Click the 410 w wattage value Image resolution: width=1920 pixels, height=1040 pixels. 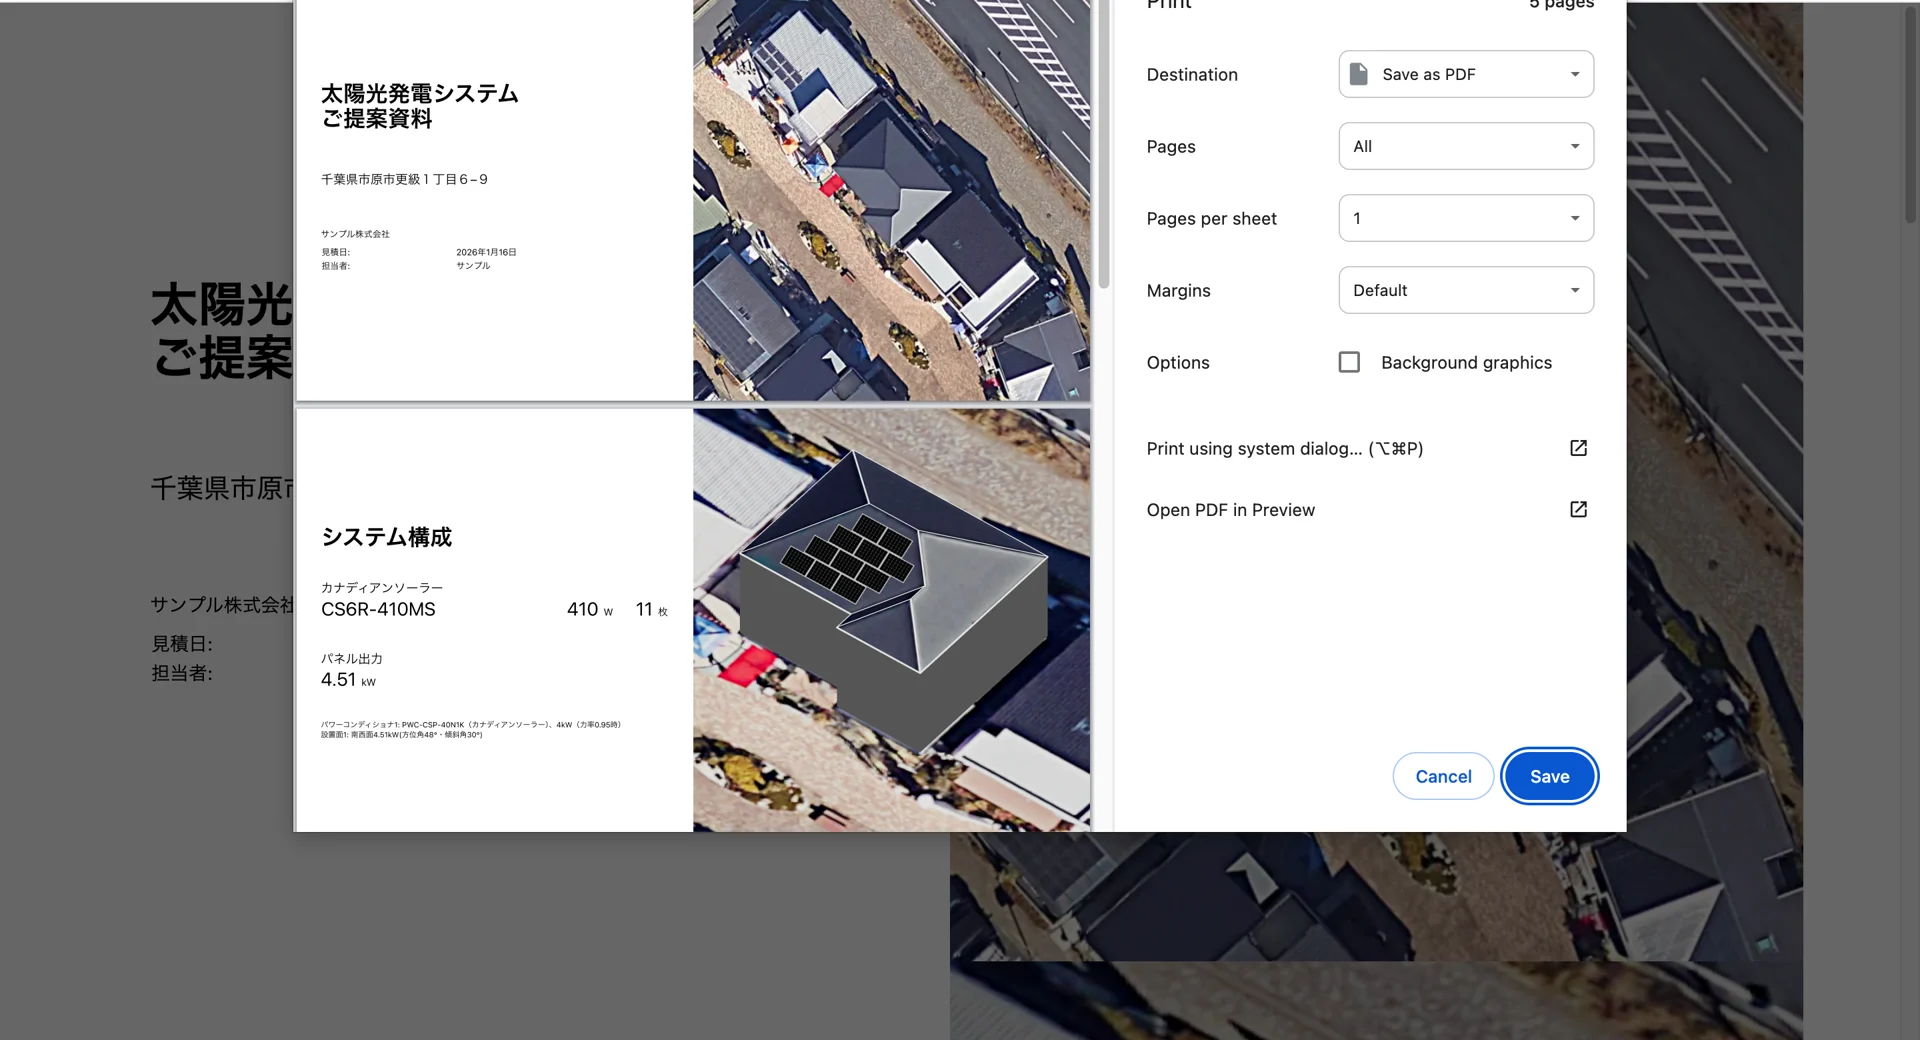pos(590,609)
